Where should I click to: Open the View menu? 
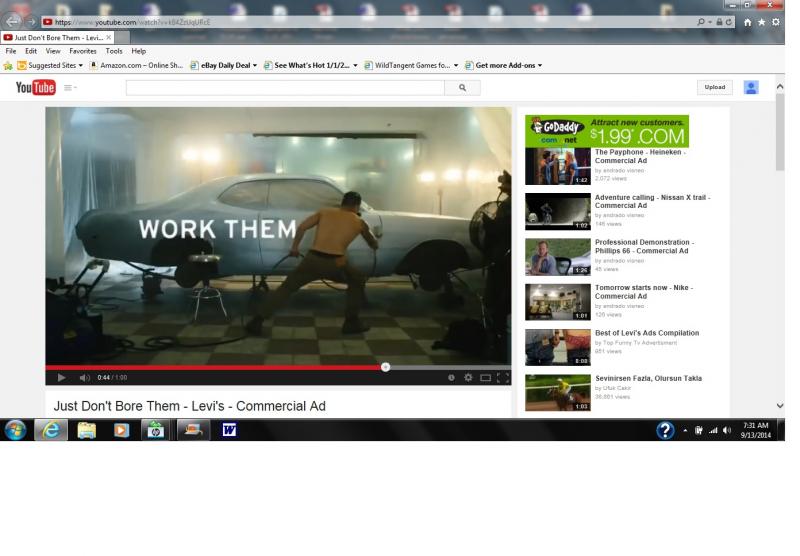click(x=53, y=51)
